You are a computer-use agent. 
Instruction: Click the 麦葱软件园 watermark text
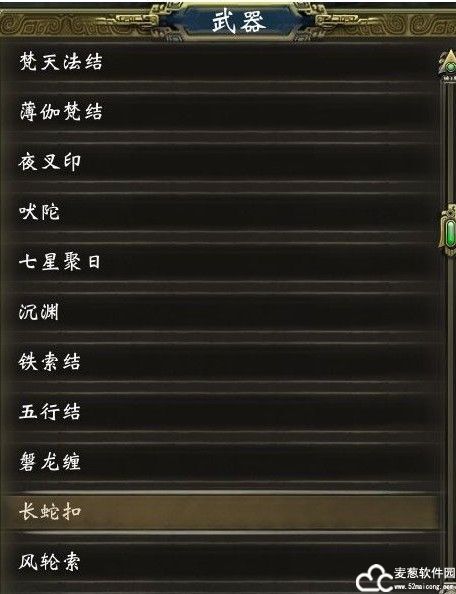pyautogui.click(x=424, y=574)
